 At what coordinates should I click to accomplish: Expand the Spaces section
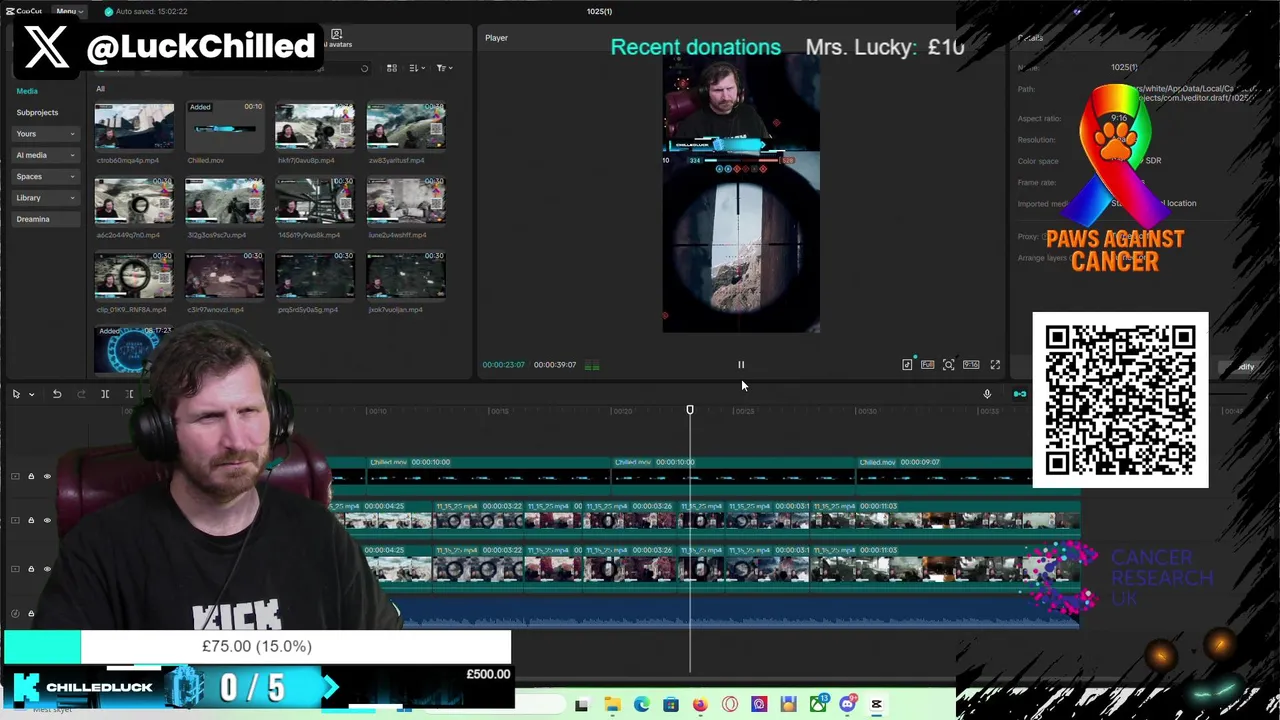[x=46, y=176]
